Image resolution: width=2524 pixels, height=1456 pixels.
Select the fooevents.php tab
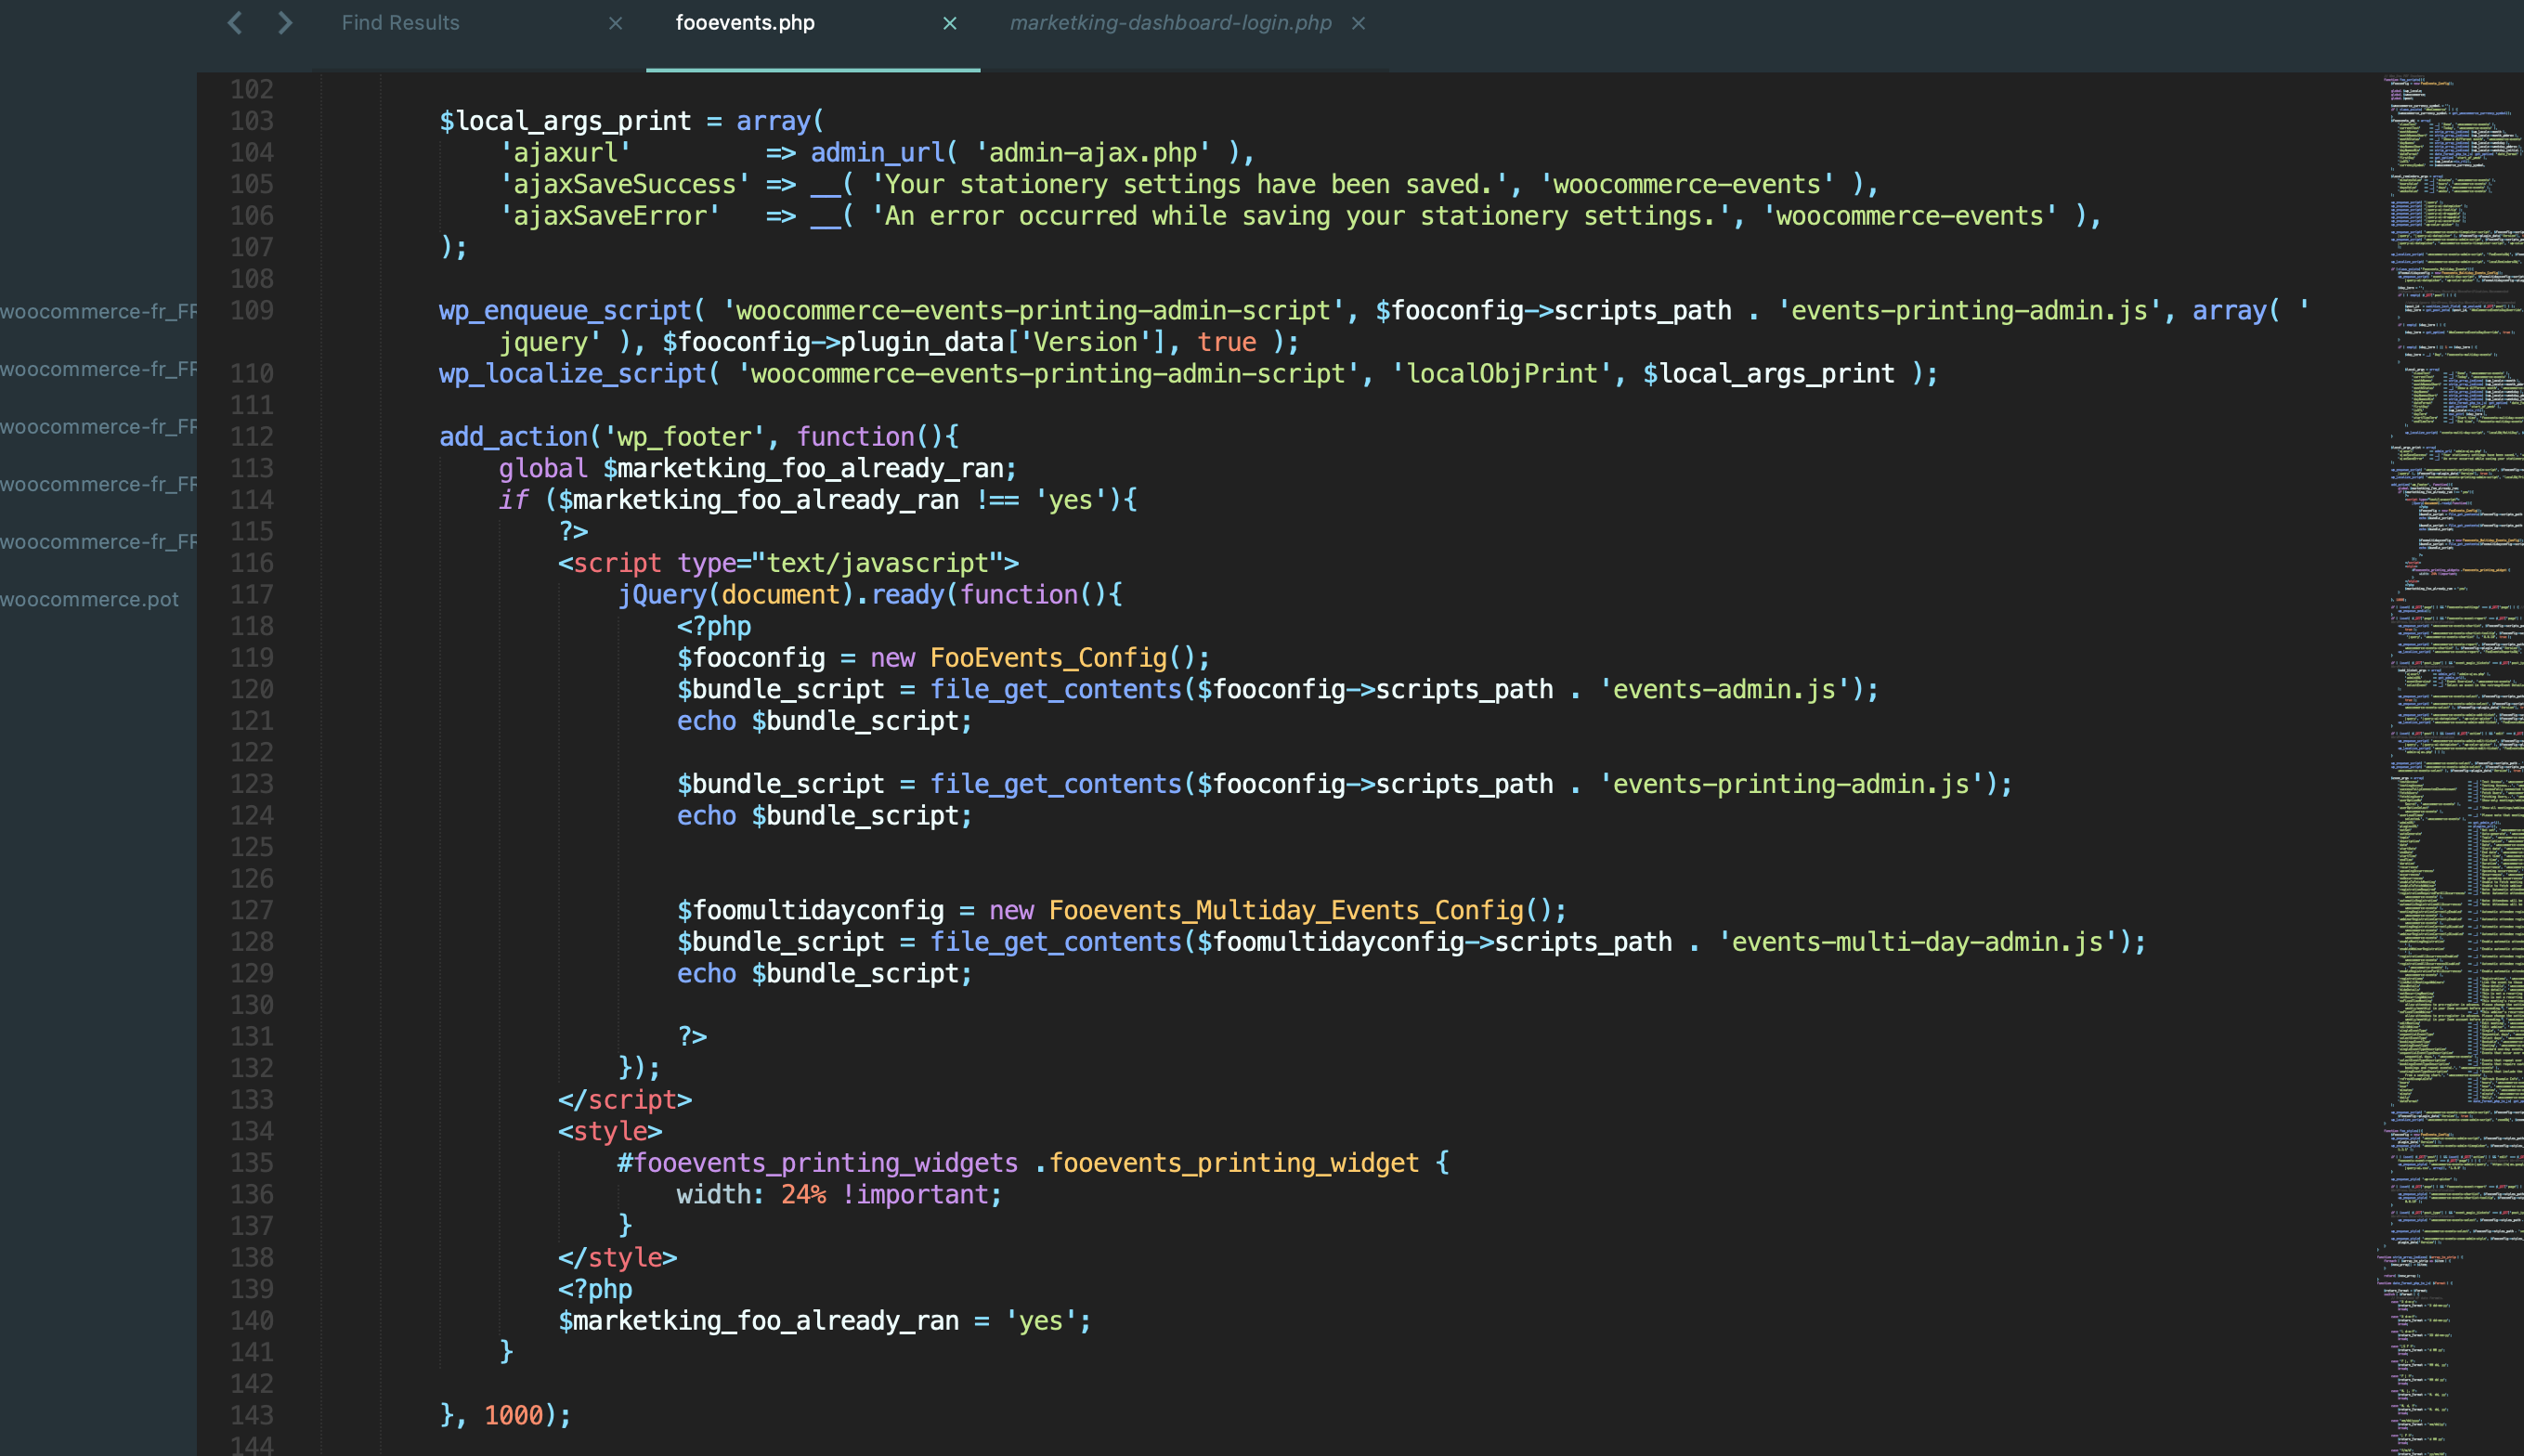(745, 23)
